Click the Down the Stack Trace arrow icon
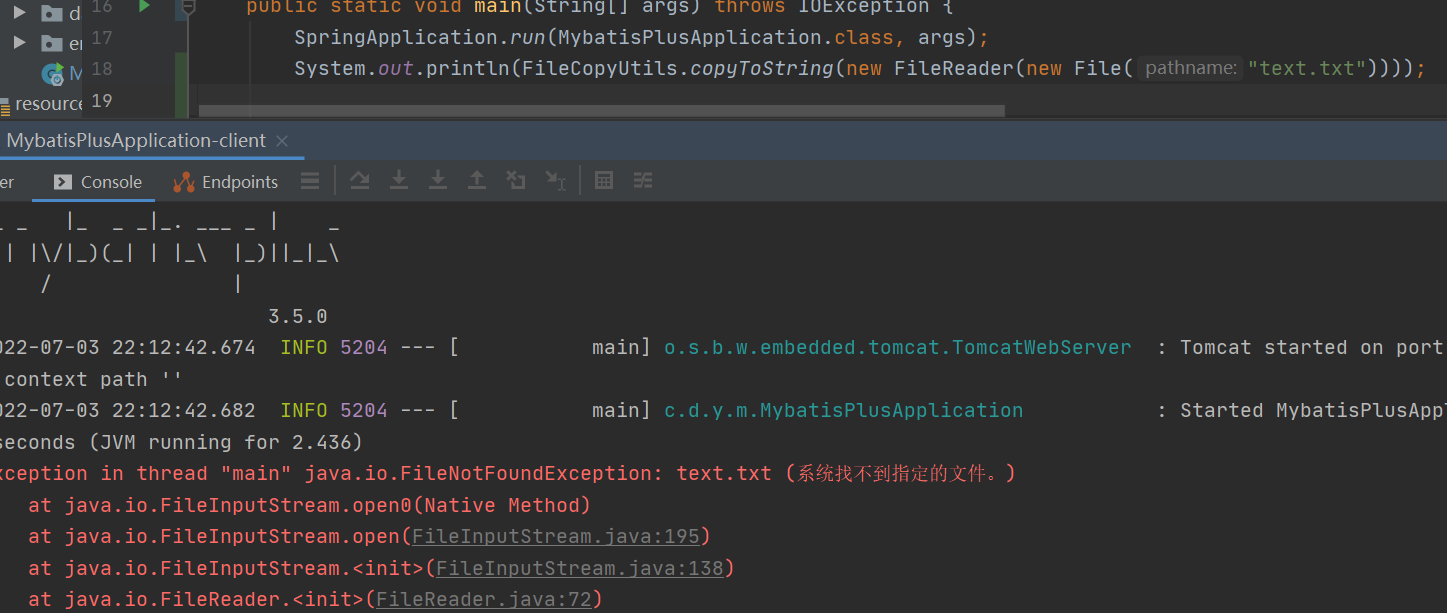 pyautogui.click(x=437, y=180)
